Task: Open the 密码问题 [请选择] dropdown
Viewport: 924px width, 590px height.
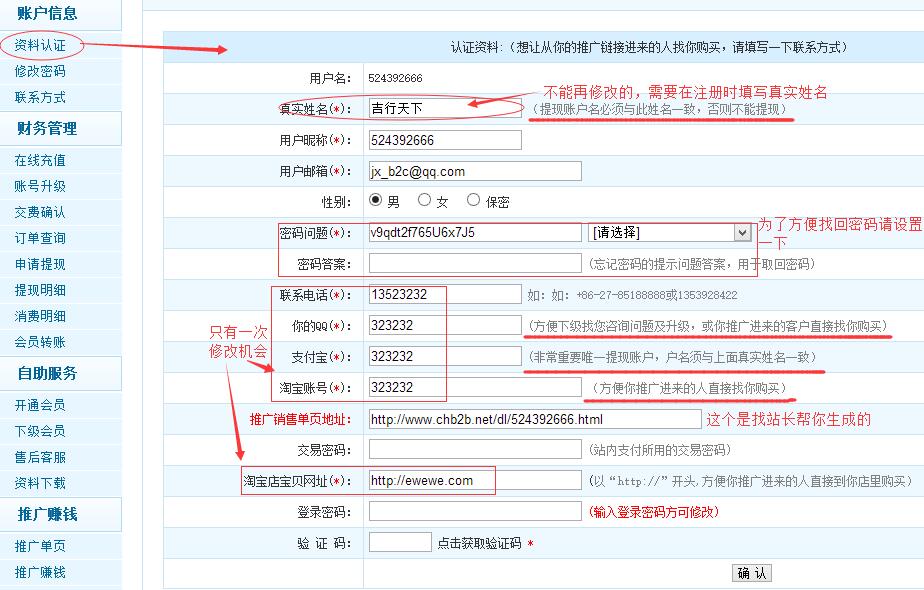Action: pyautogui.click(x=670, y=232)
